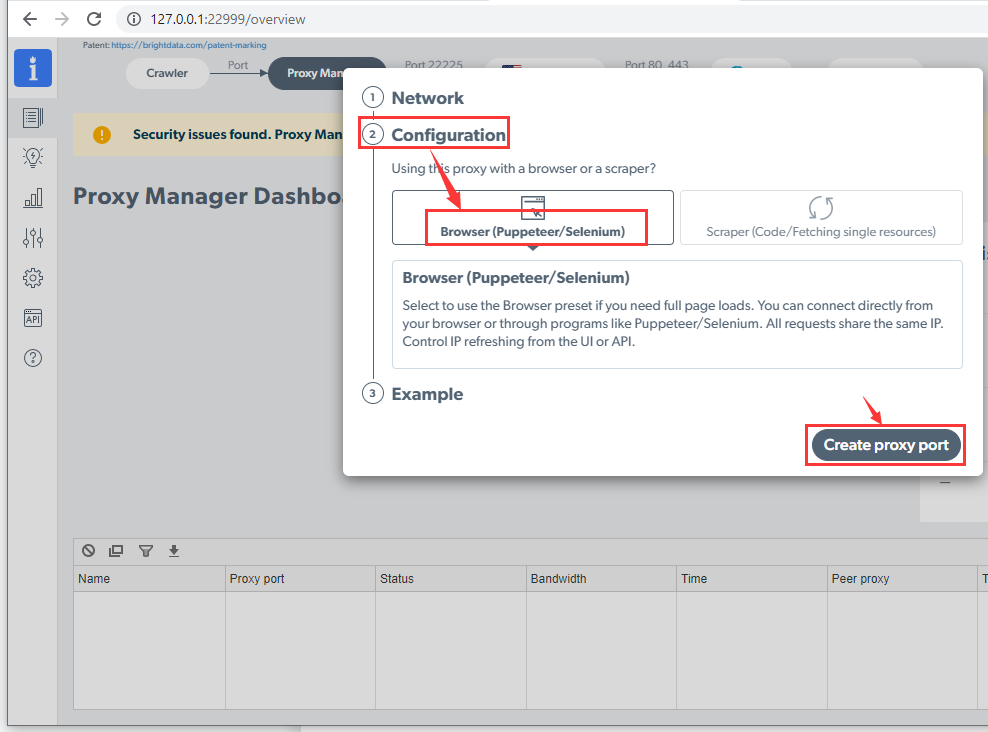The image size is (988, 732).
Task: Open the Overview list icon in sidebar
Action: (33, 118)
